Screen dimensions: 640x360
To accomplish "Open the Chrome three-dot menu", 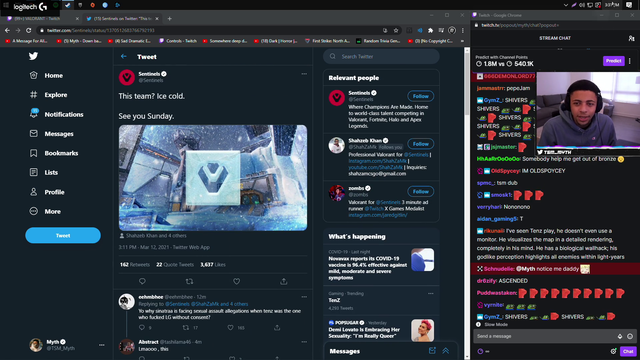I will point(462,30).
